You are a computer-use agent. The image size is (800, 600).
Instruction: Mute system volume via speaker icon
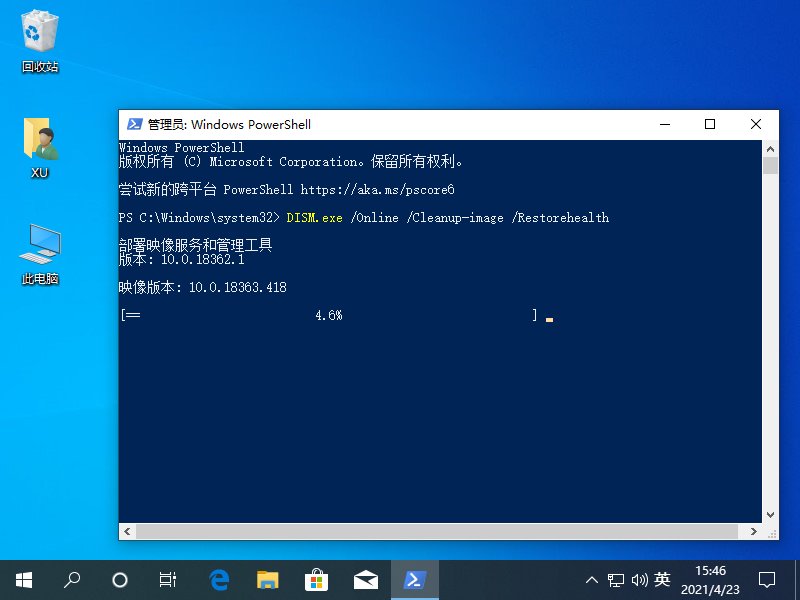coord(641,580)
